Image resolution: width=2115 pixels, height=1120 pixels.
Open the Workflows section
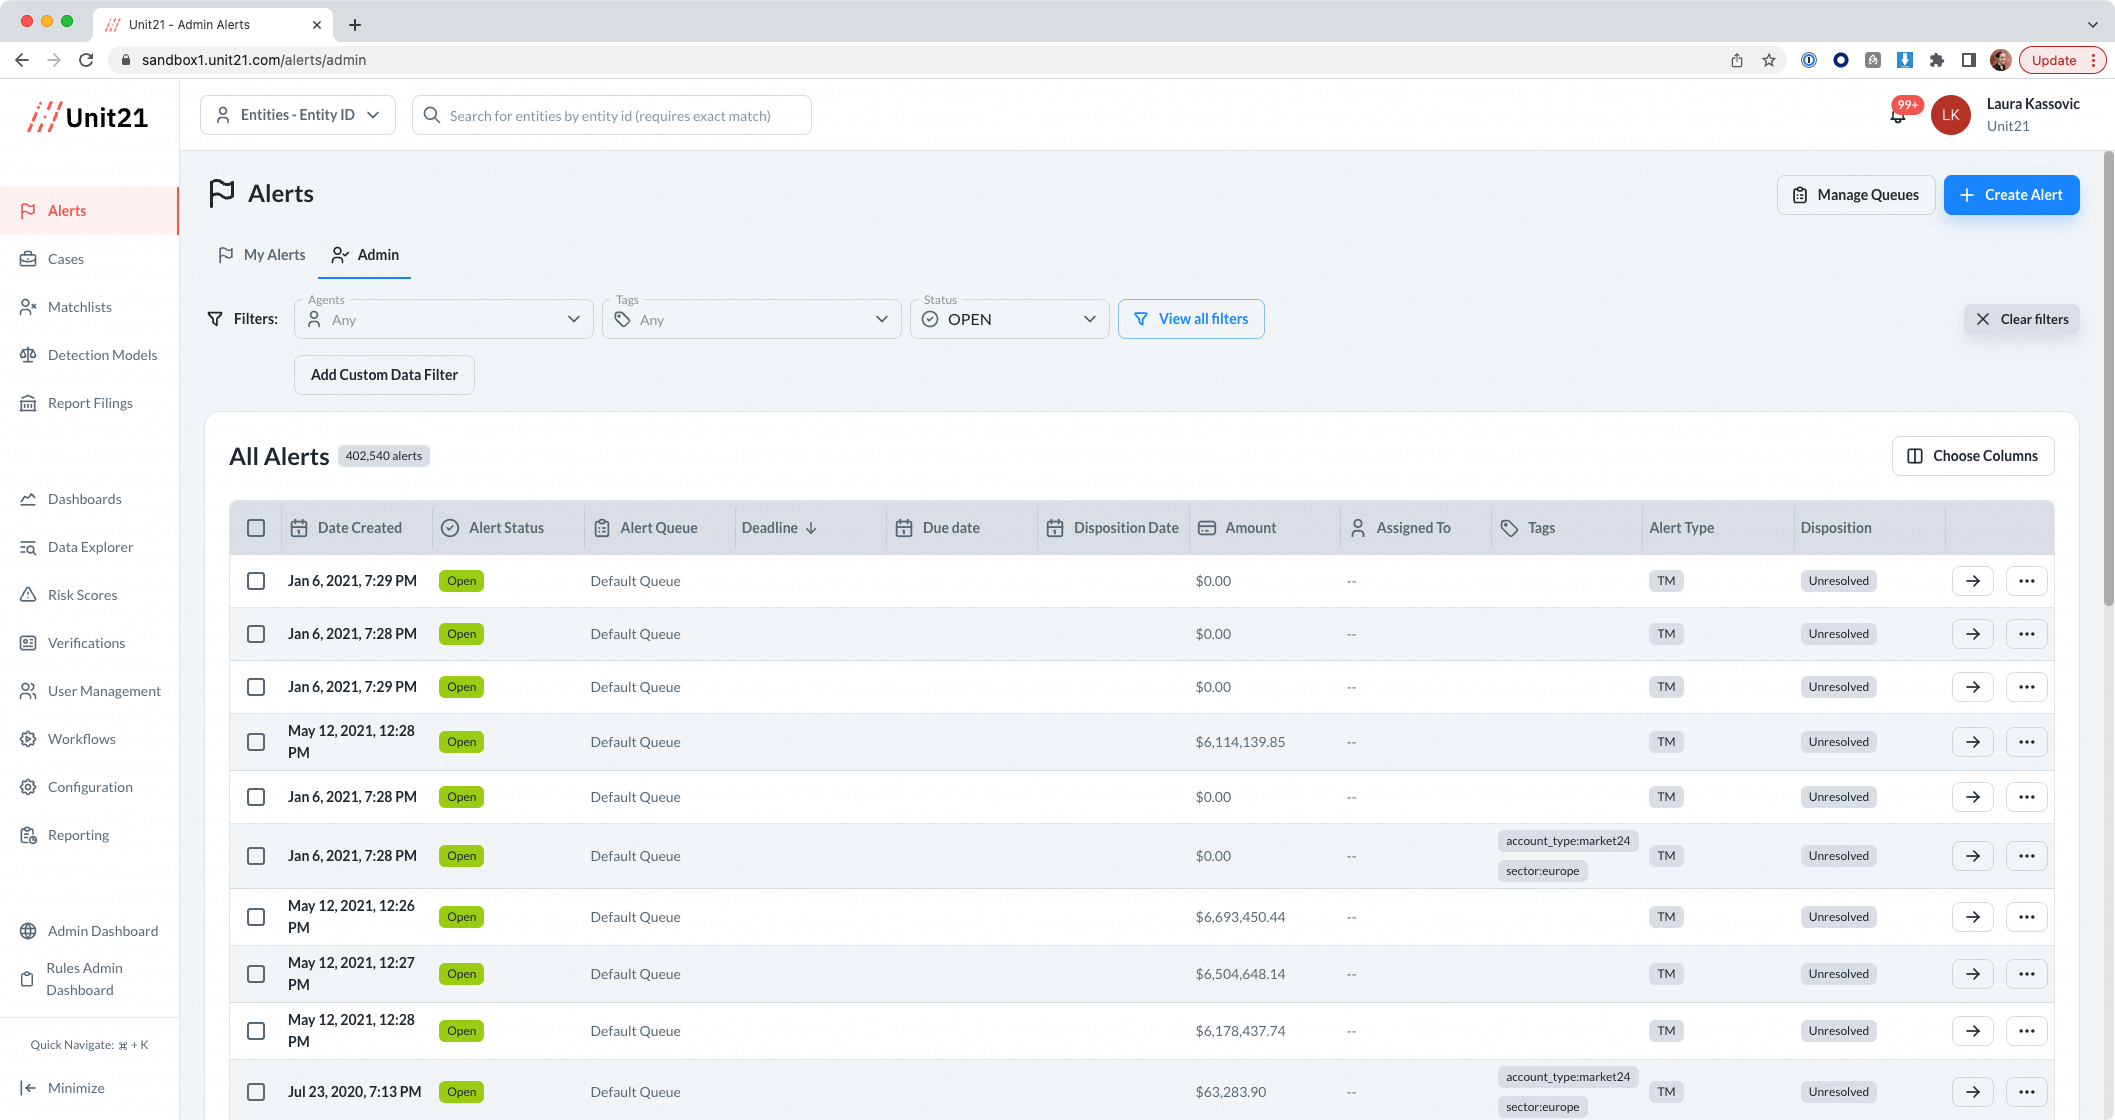[81, 739]
